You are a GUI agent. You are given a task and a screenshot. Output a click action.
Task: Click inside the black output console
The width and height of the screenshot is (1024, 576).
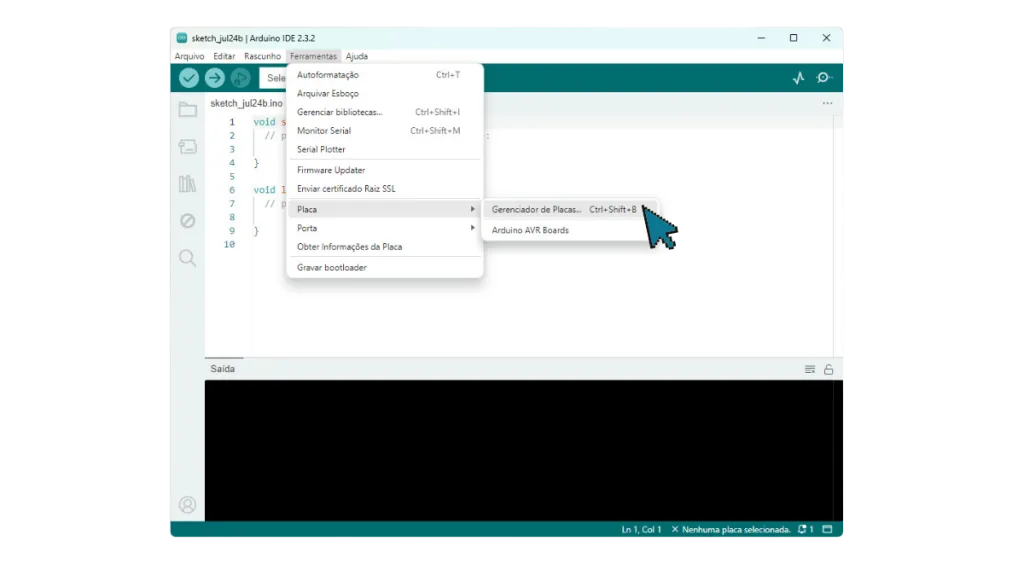tap(519, 451)
